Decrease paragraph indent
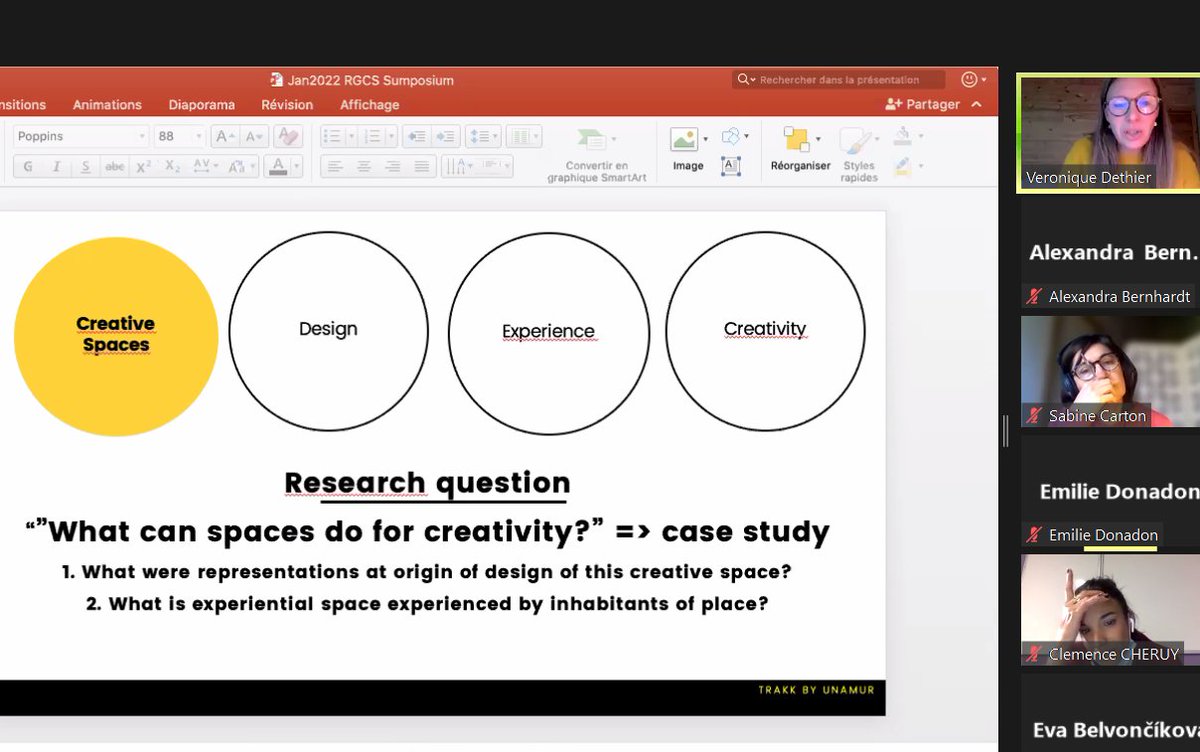Image resolution: width=1200 pixels, height=752 pixels. click(x=418, y=137)
